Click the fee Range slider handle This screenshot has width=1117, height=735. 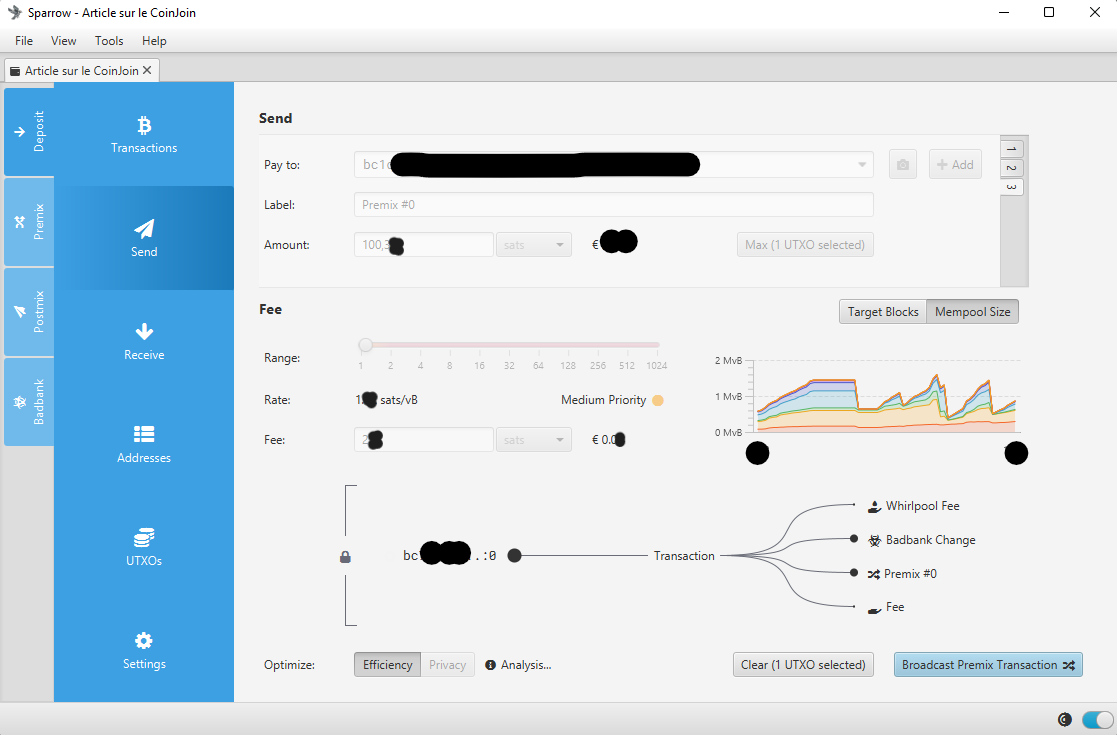(366, 345)
